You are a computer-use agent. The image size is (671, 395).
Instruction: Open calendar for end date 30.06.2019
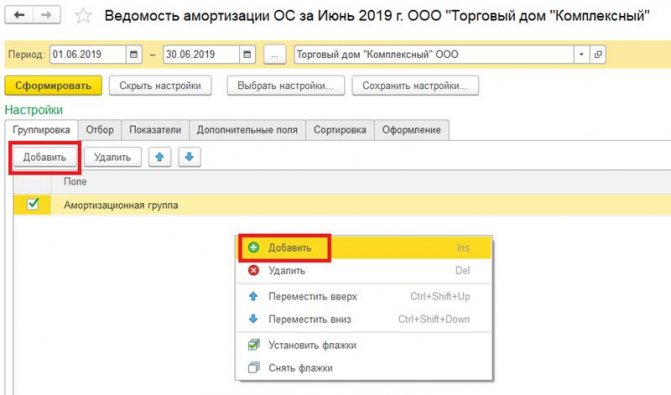(247, 54)
